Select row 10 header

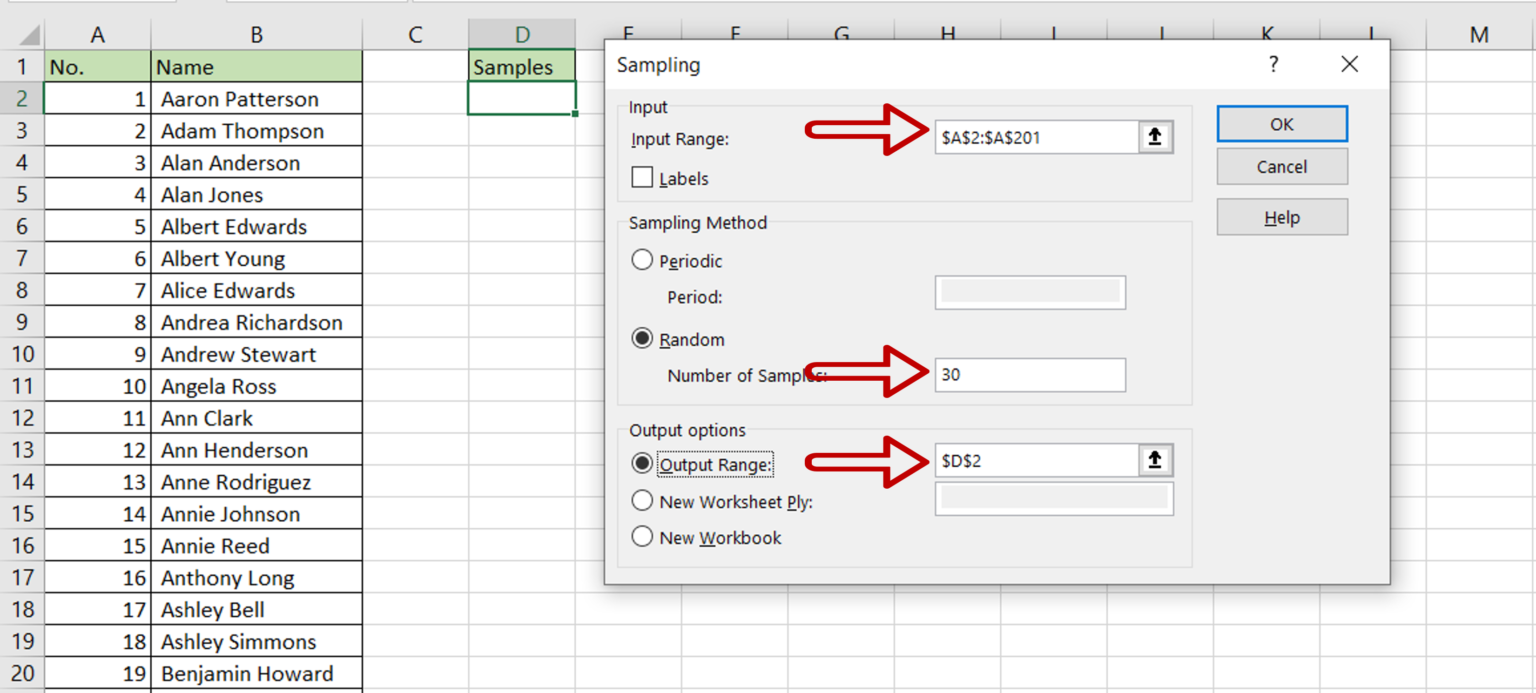click(x=22, y=354)
